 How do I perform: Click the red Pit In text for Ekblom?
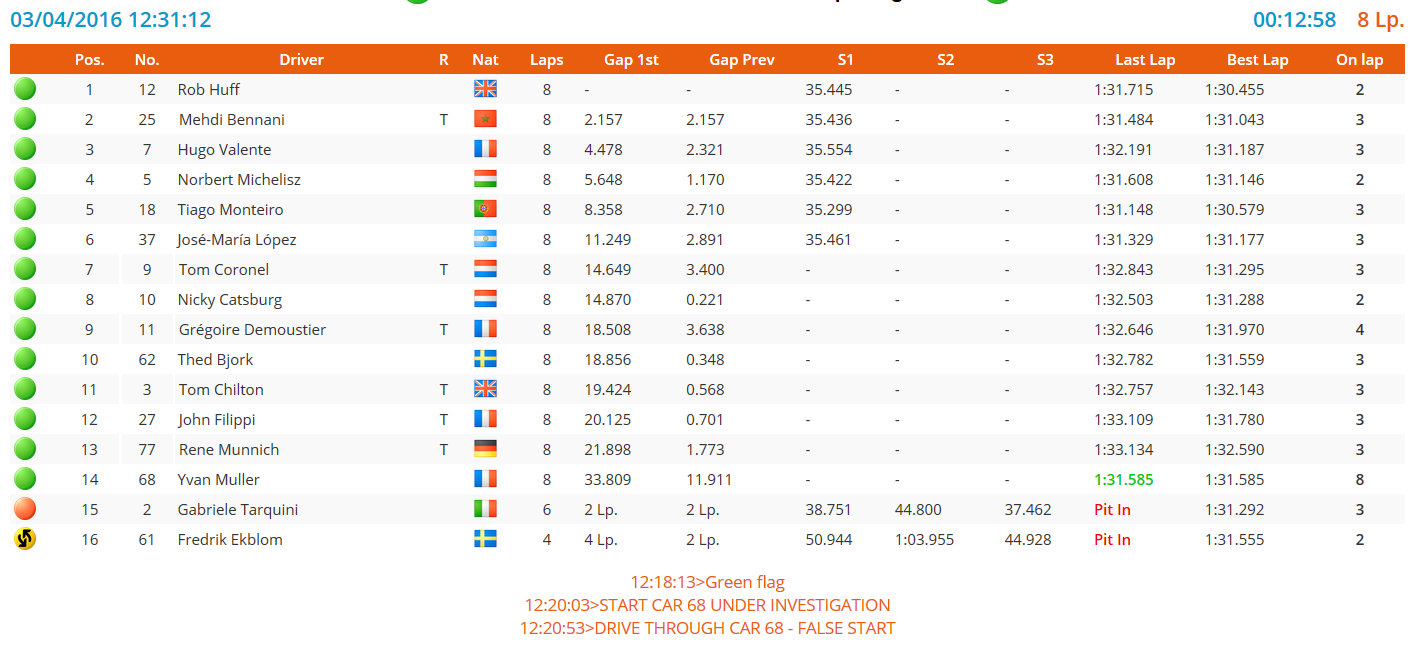[1112, 540]
